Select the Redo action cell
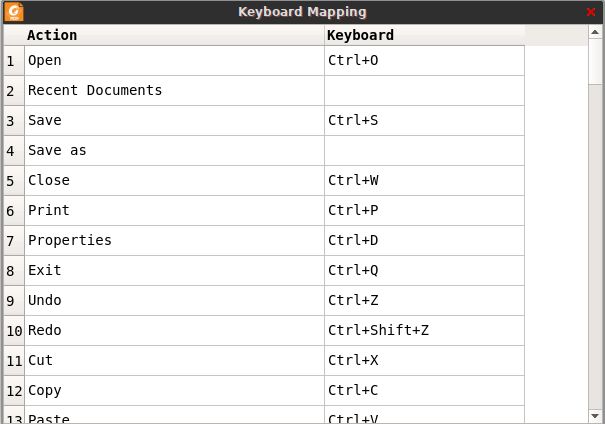Screen dimensions: 605x424 (174, 331)
